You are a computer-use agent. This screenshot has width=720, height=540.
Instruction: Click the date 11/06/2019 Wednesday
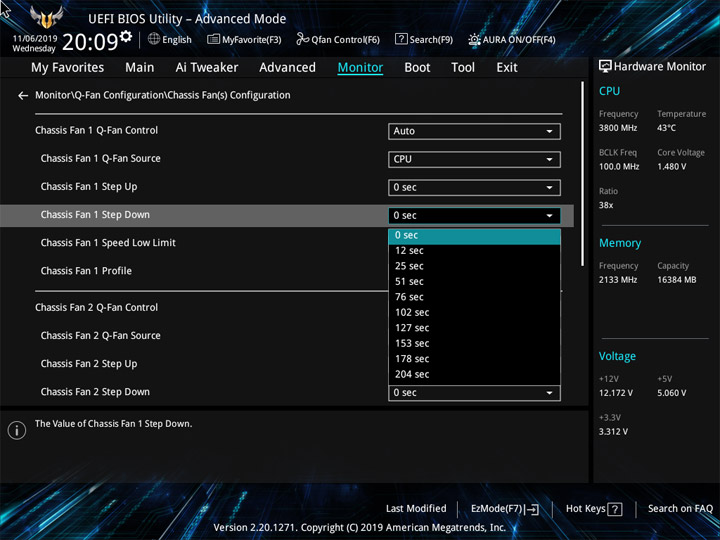pyautogui.click(x=34, y=44)
